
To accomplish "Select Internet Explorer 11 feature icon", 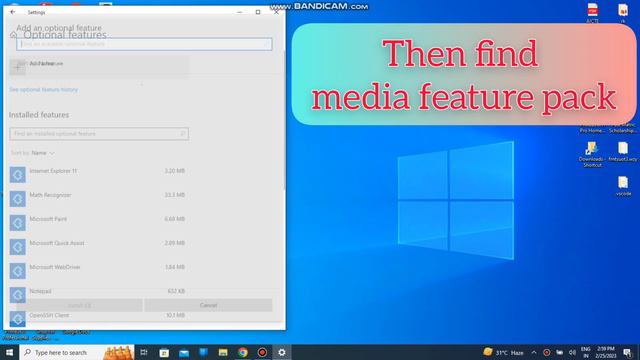I will tap(18, 175).
